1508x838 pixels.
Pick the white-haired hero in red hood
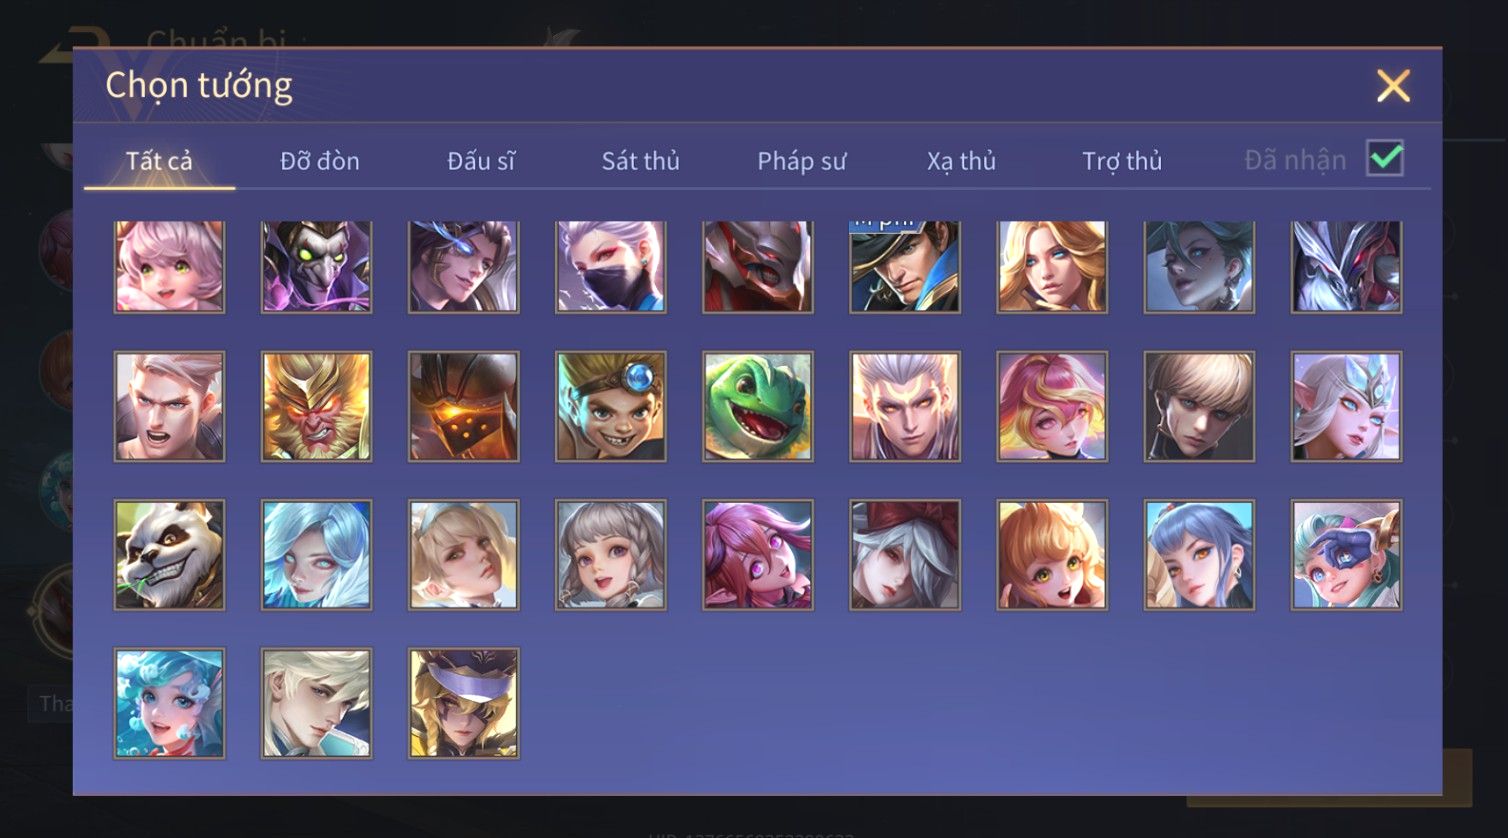tap(905, 555)
